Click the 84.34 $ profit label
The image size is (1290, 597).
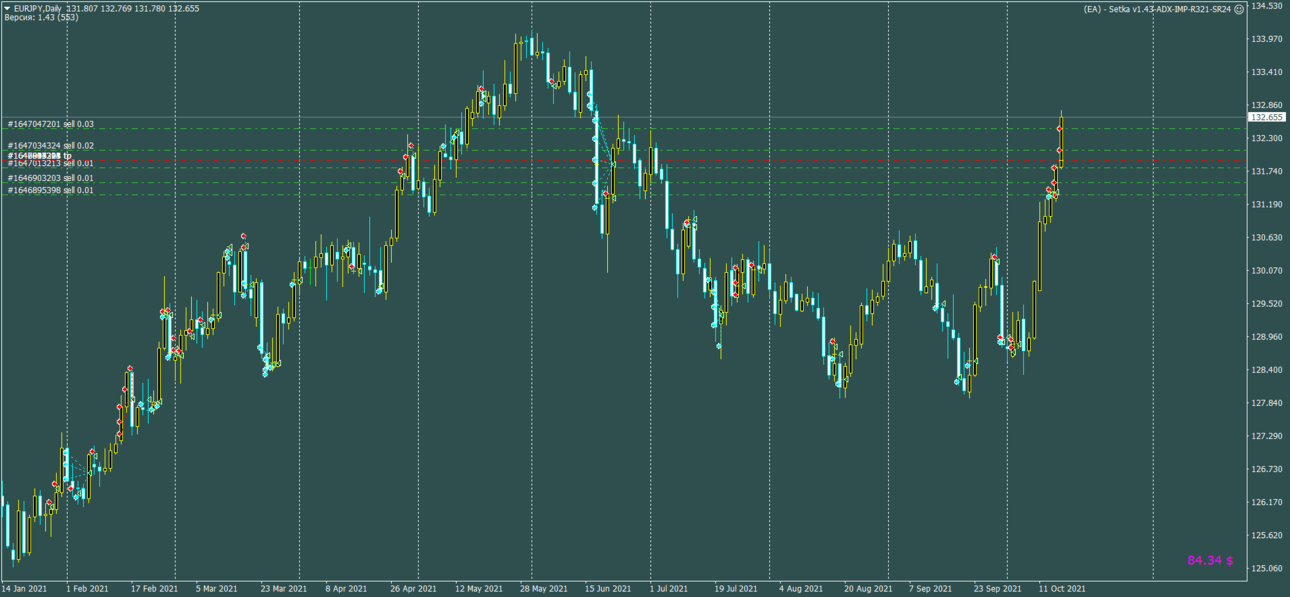pos(1210,560)
